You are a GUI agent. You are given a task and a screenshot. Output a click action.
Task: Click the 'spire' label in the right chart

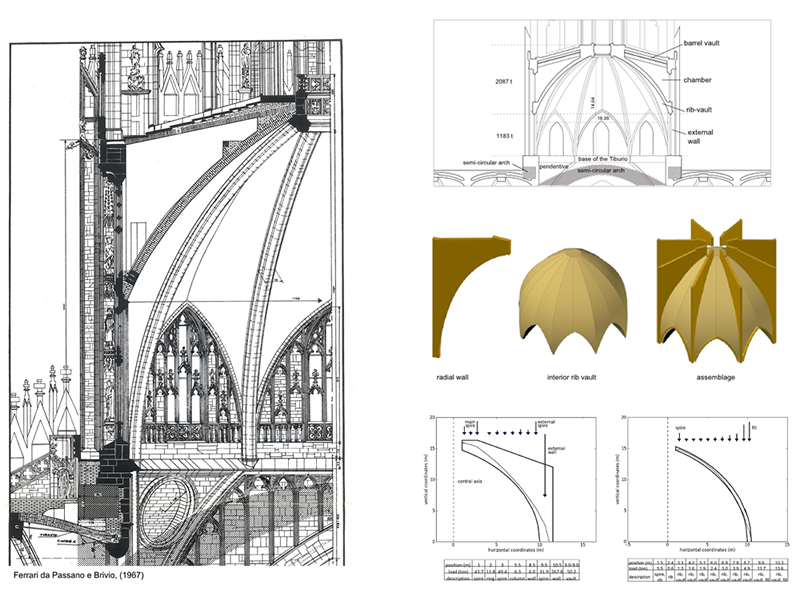pos(681,428)
